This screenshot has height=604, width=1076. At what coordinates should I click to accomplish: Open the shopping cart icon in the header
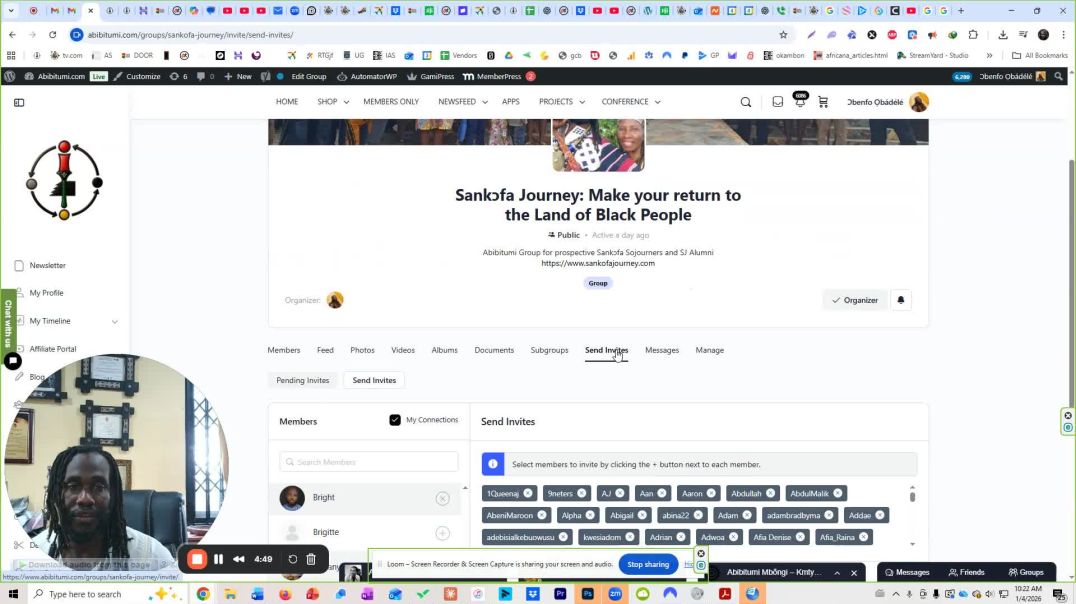[823, 102]
